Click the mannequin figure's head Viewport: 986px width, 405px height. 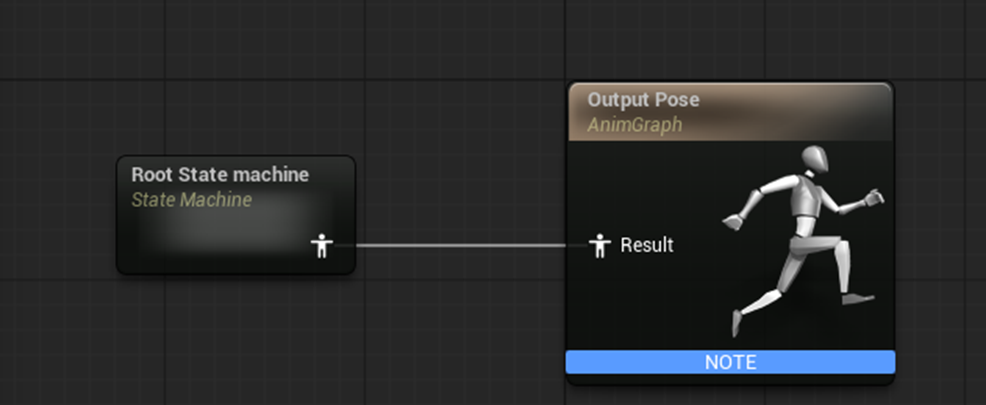(x=816, y=160)
